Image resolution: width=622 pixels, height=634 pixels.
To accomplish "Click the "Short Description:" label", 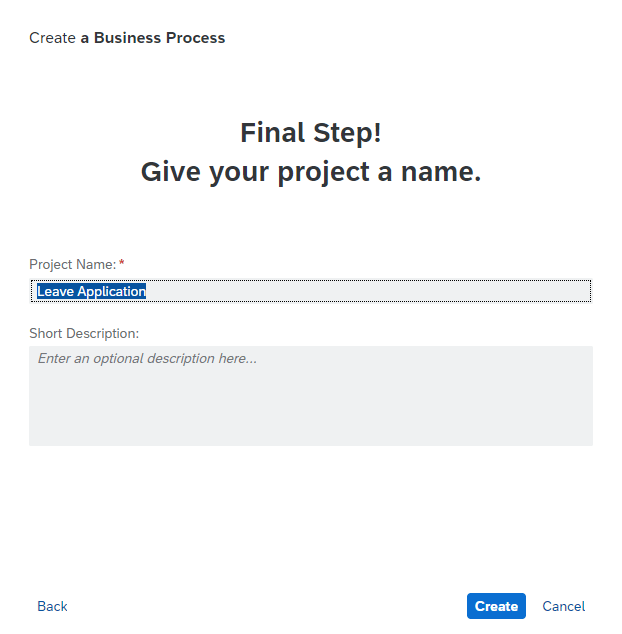I will pos(84,333).
